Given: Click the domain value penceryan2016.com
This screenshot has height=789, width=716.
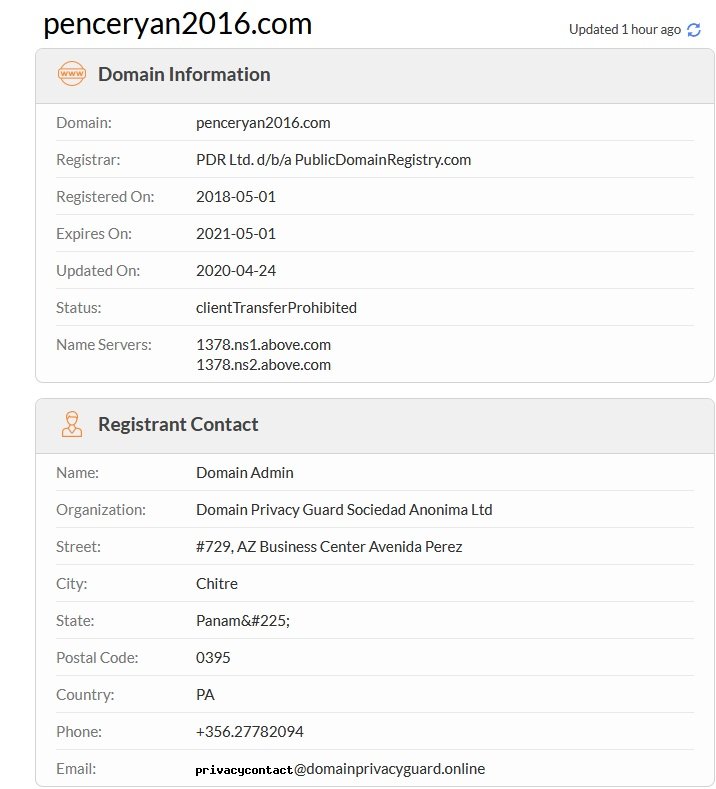Looking at the screenshot, I should (263, 123).
